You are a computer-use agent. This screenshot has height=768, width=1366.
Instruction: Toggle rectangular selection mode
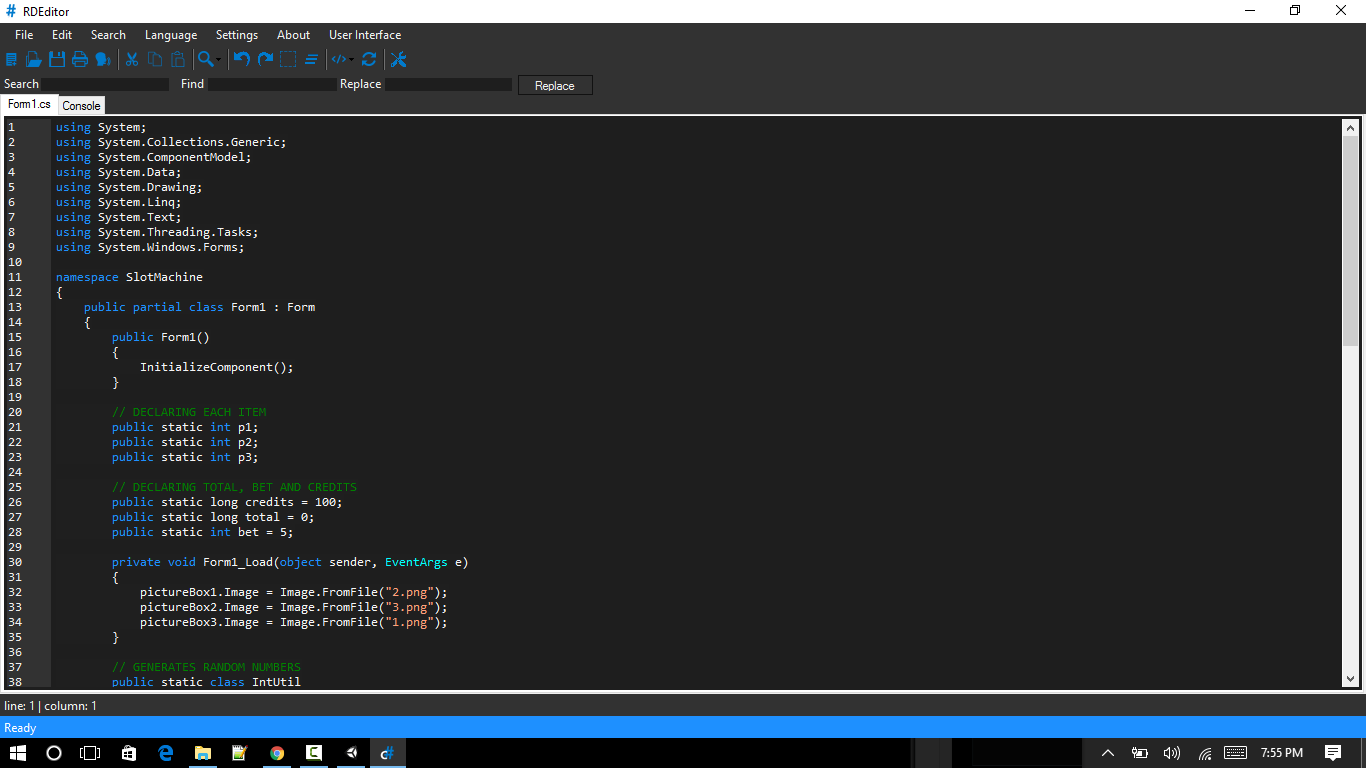pos(287,60)
